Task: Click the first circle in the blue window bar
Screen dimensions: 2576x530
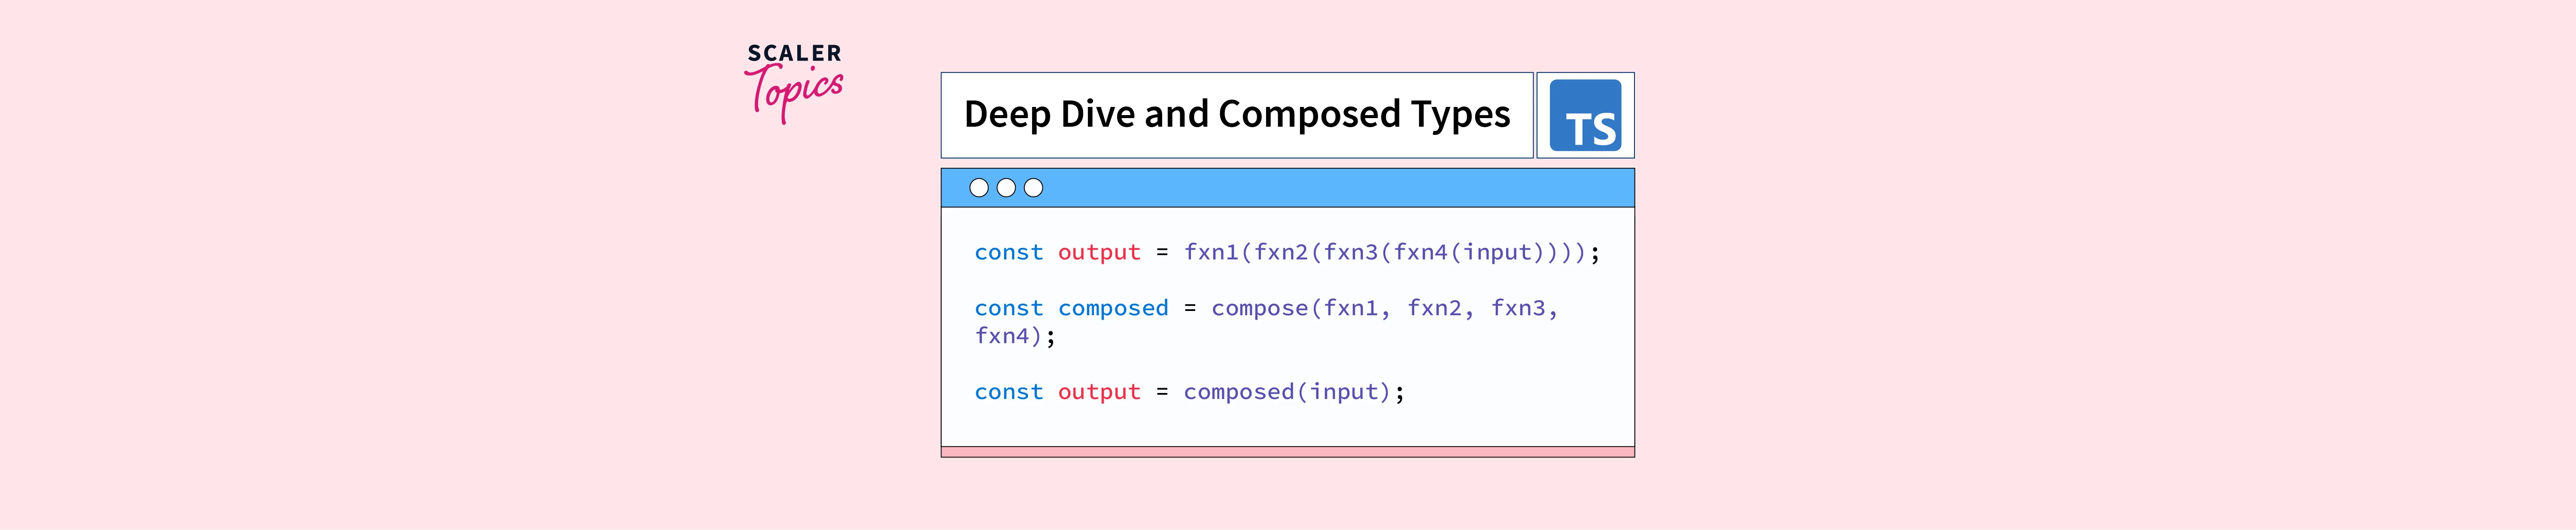Action: 979,188
